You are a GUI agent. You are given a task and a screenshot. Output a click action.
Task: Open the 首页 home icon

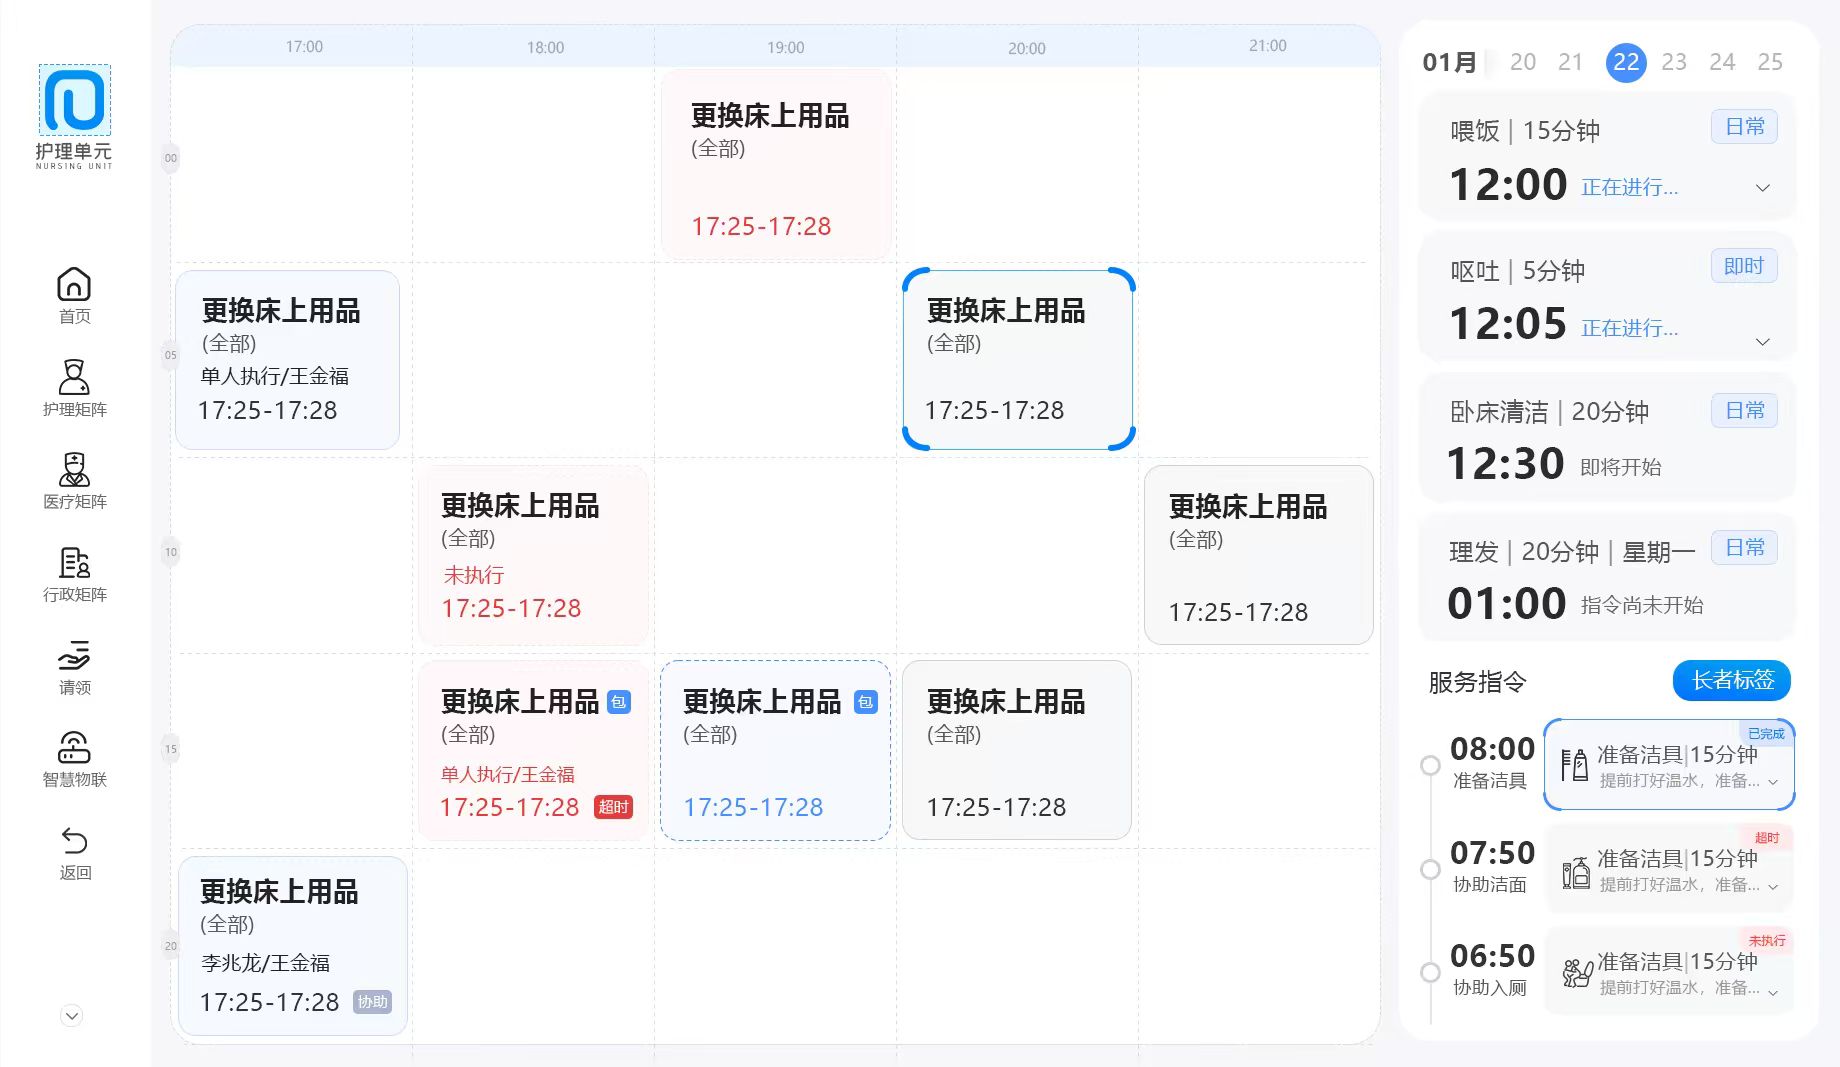click(x=74, y=285)
